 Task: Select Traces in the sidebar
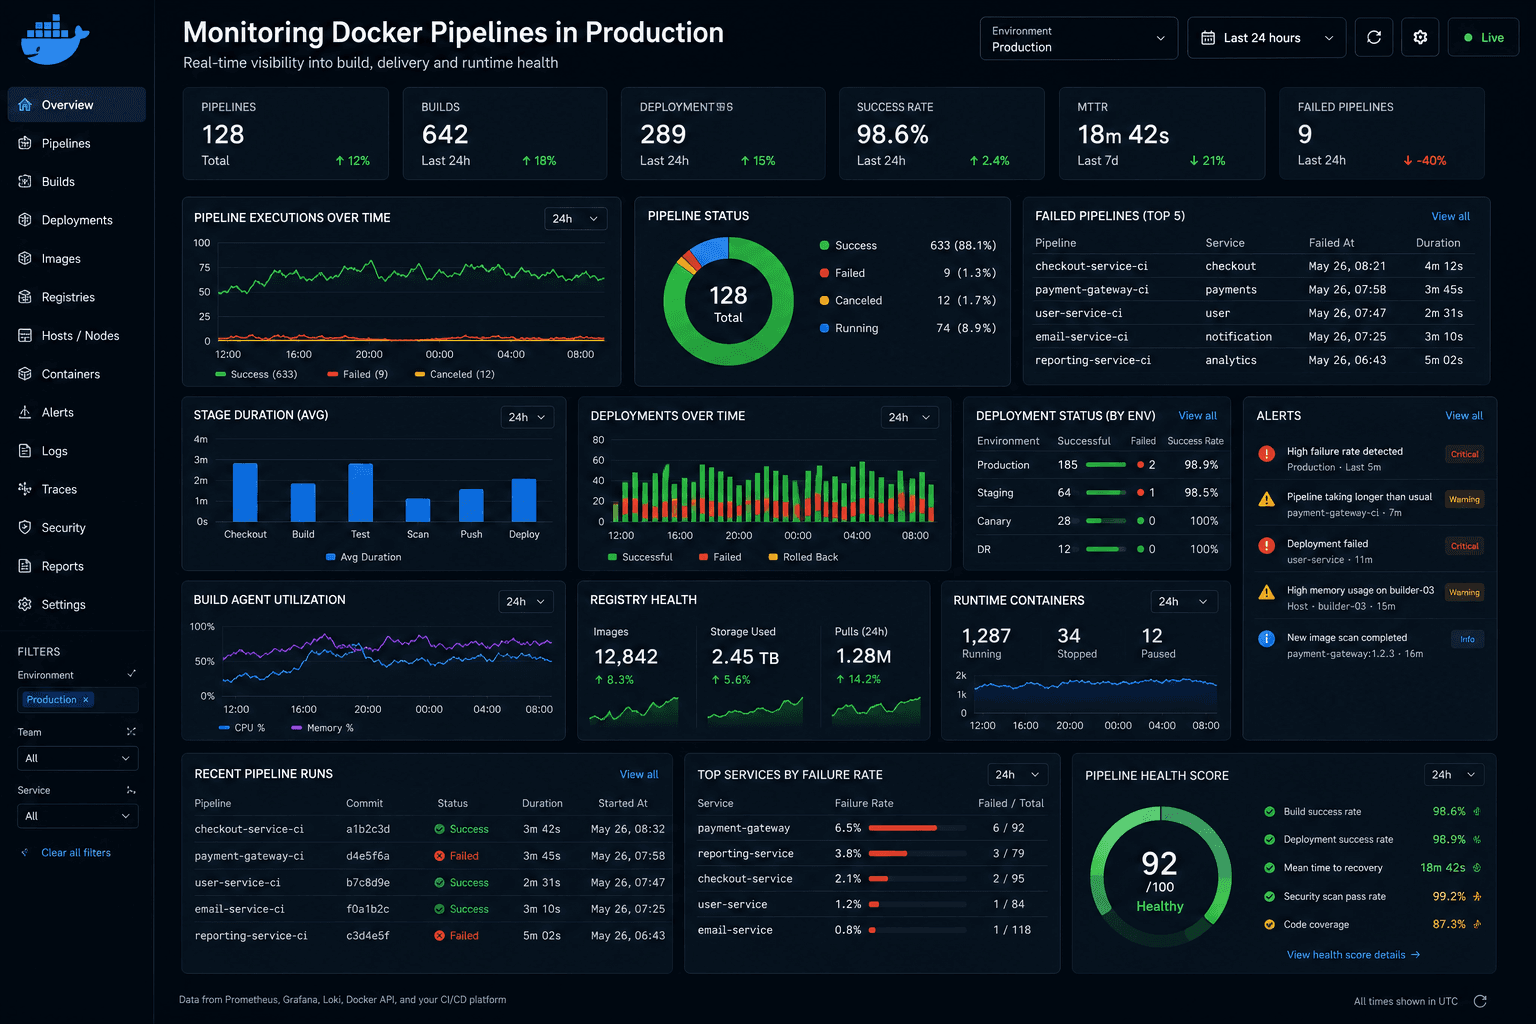click(76, 489)
